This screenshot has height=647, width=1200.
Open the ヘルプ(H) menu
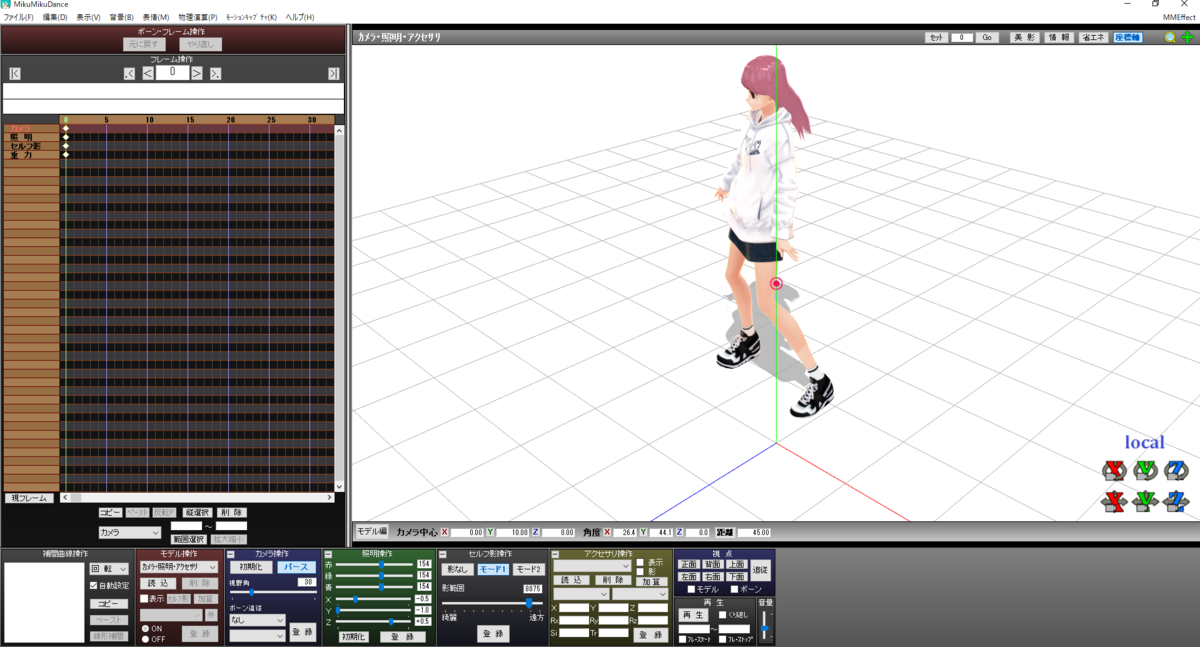click(x=299, y=17)
